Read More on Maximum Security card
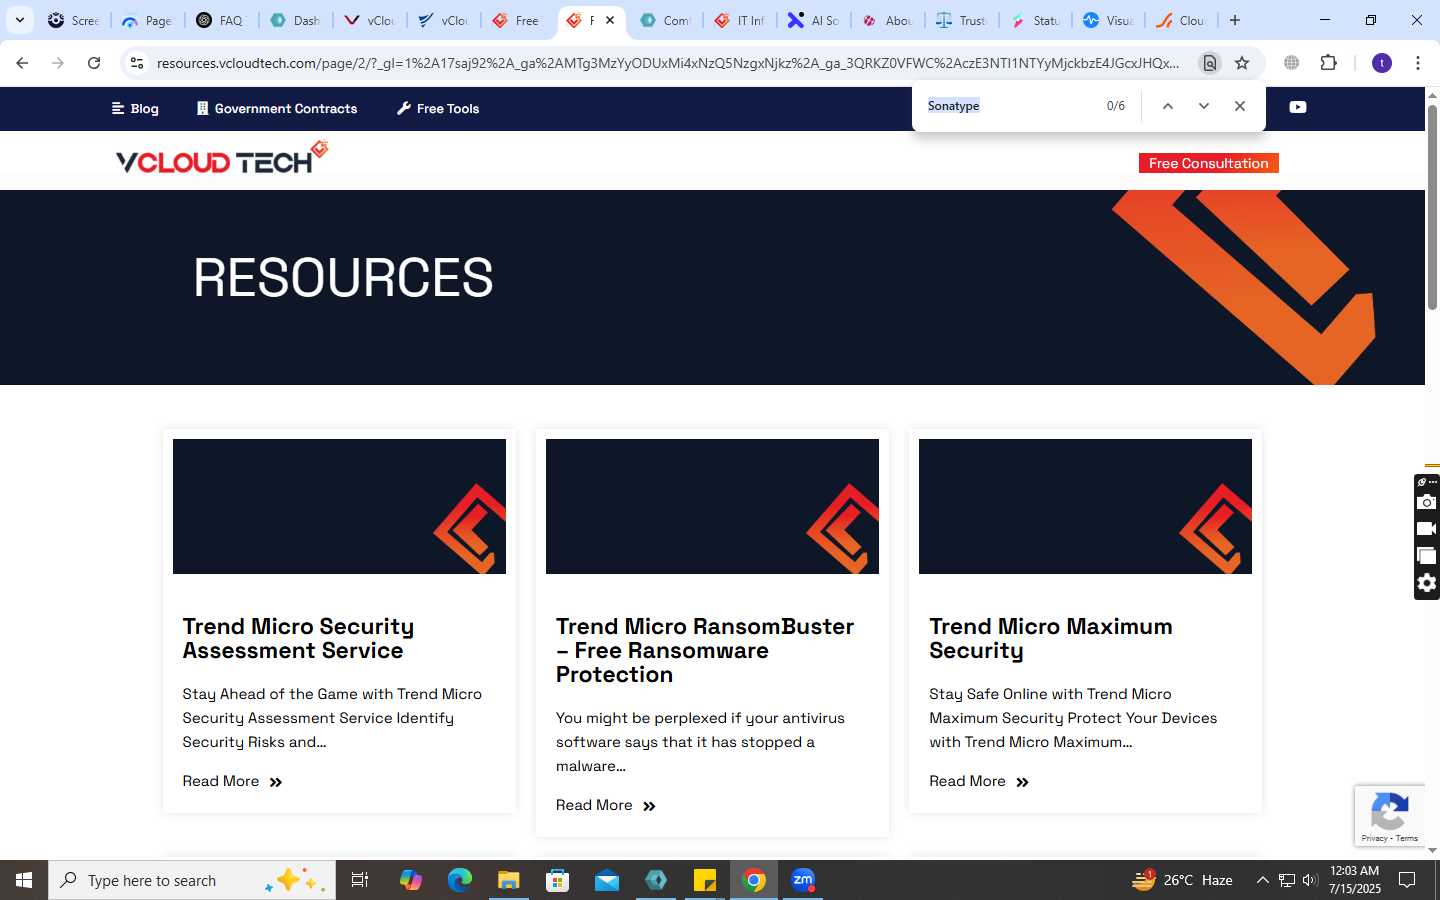Image resolution: width=1440 pixels, height=900 pixels. click(x=979, y=781)
